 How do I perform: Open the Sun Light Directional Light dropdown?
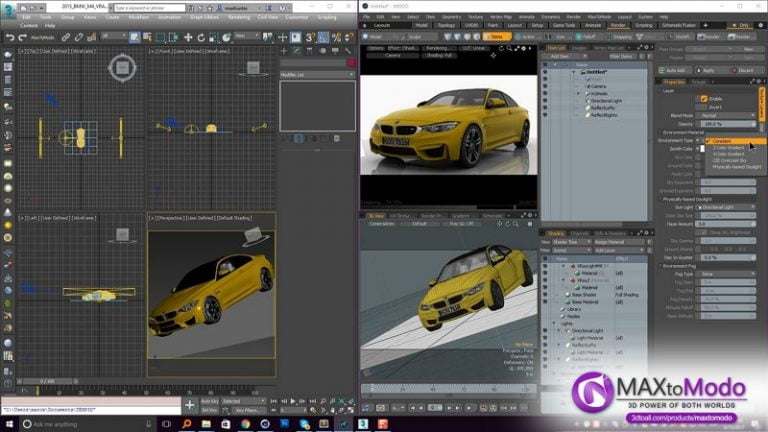pos(726,207)
